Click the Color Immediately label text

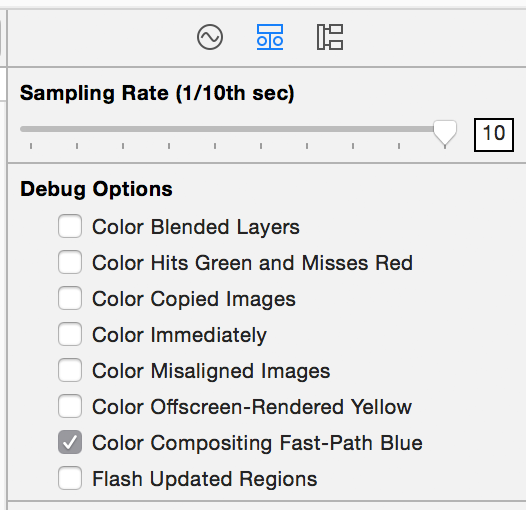(x=179, y=335)
